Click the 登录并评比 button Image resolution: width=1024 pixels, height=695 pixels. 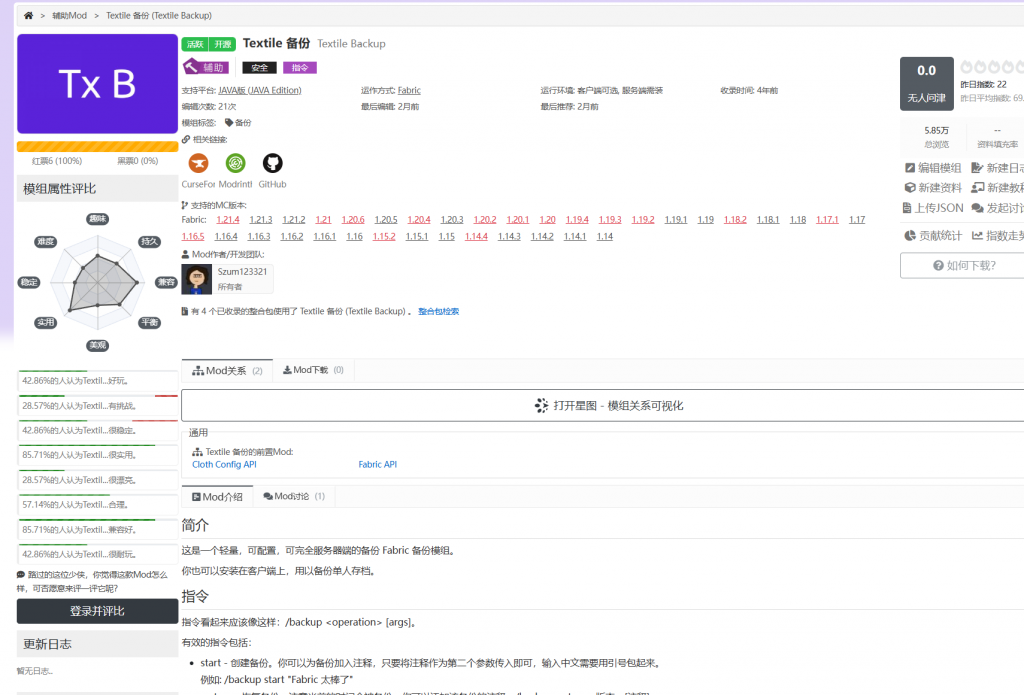pyautogui.click(x=97, y=611)
